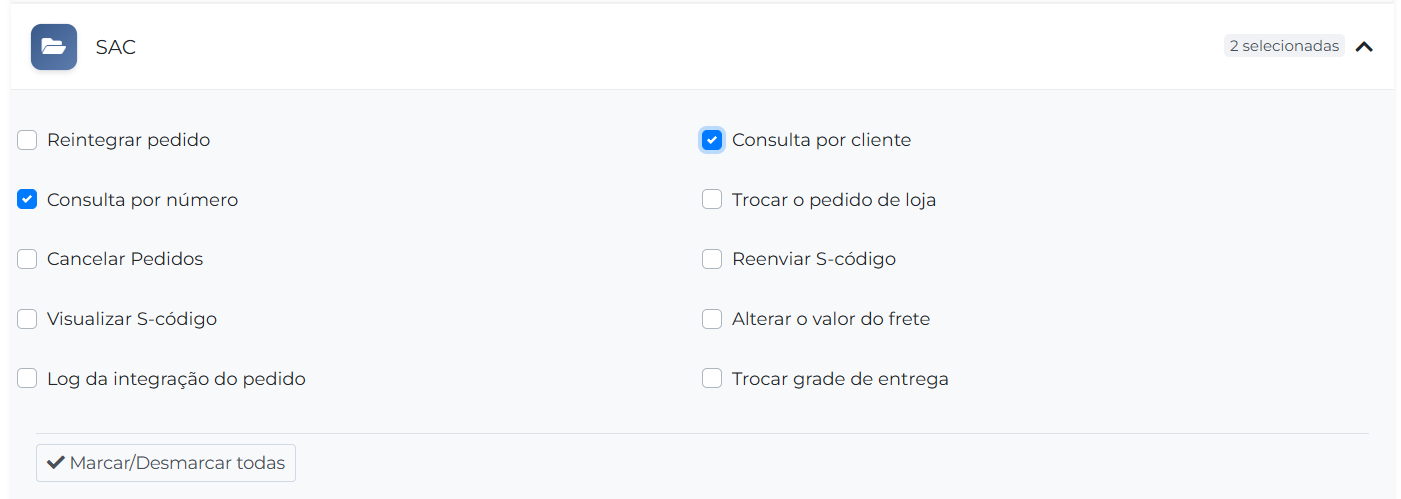Click the 'Trocar grade de entrega' label

tap(840, 379)
